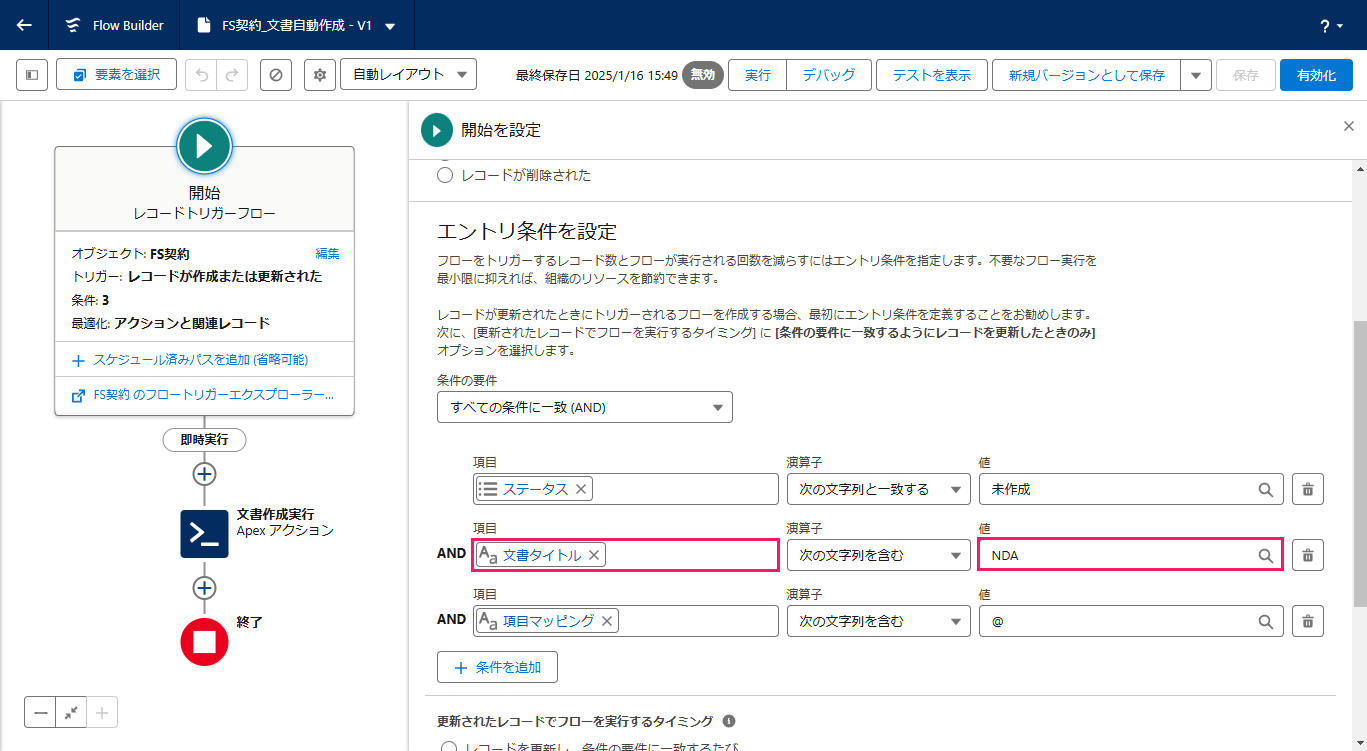Open flow settings gear icon
Image resolution: width=1367 pixels, height=751 pixels.
pos(320,75)
